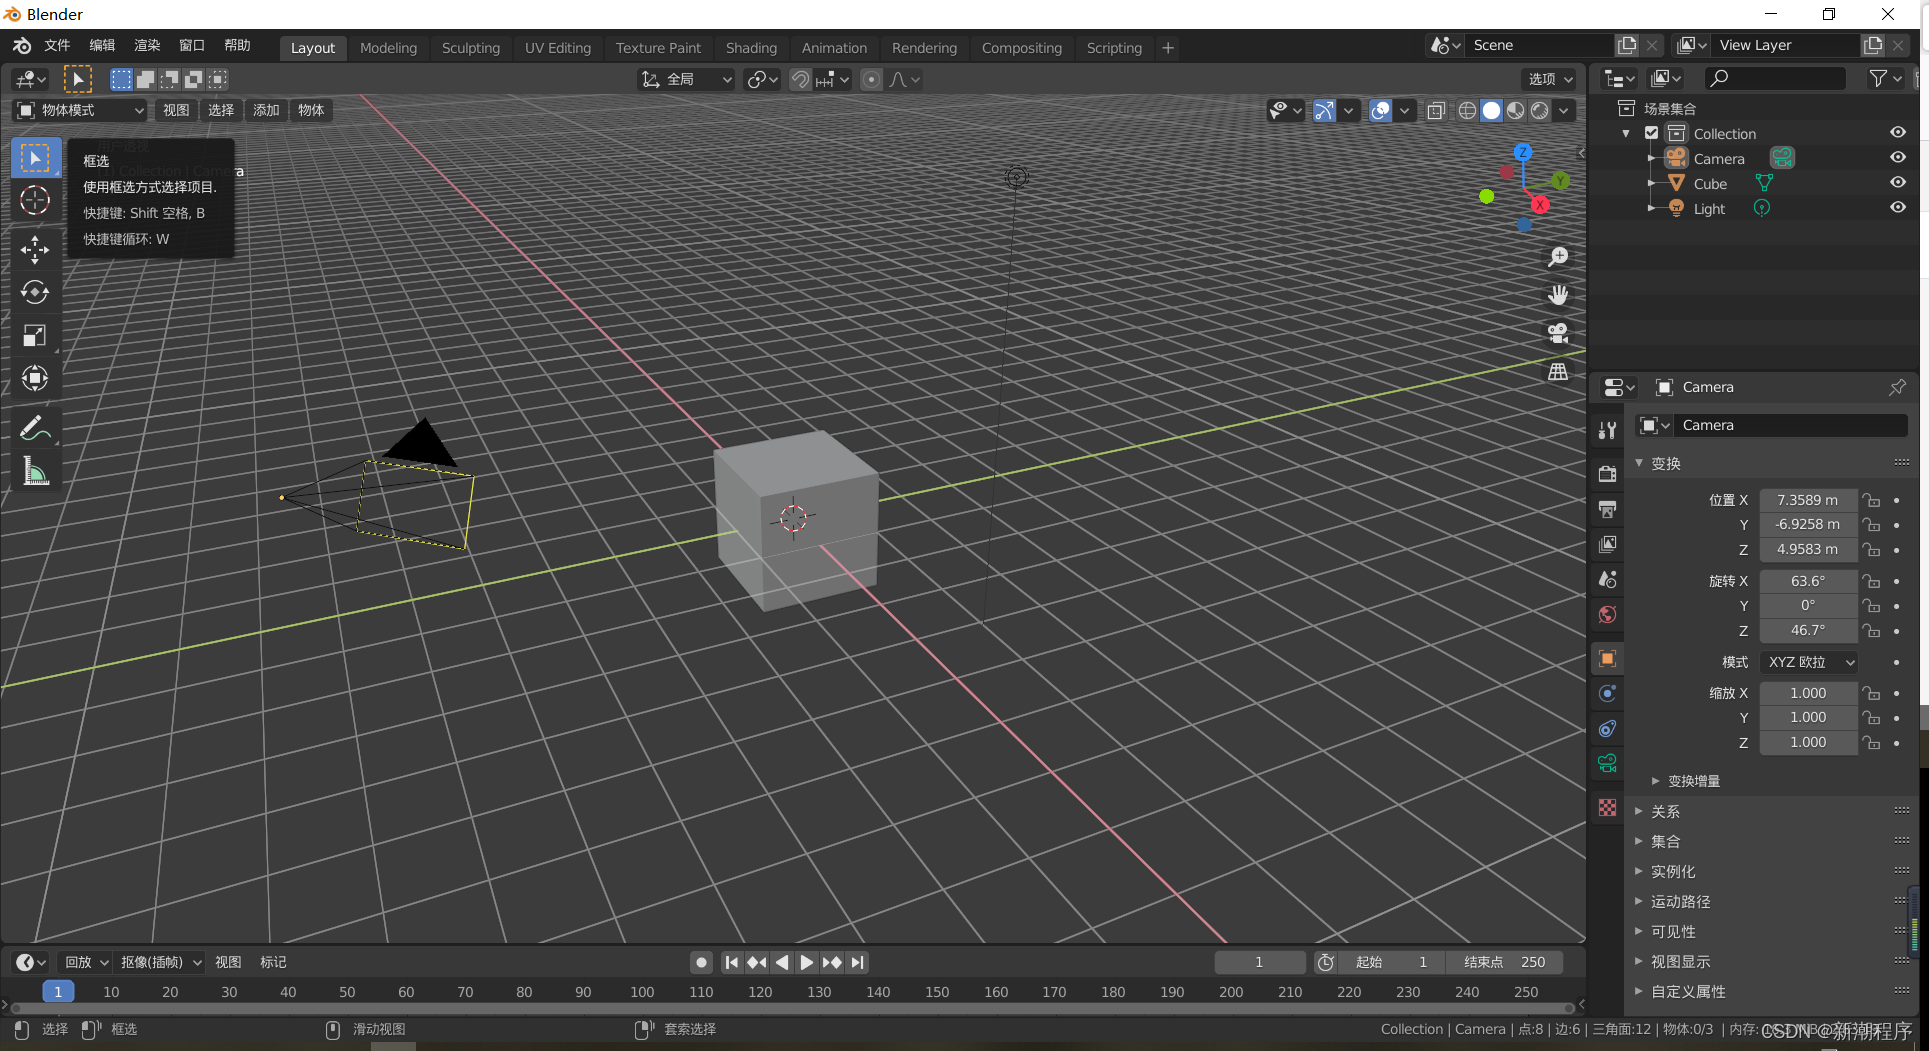Open the Object properties tab

point(1607,658)
